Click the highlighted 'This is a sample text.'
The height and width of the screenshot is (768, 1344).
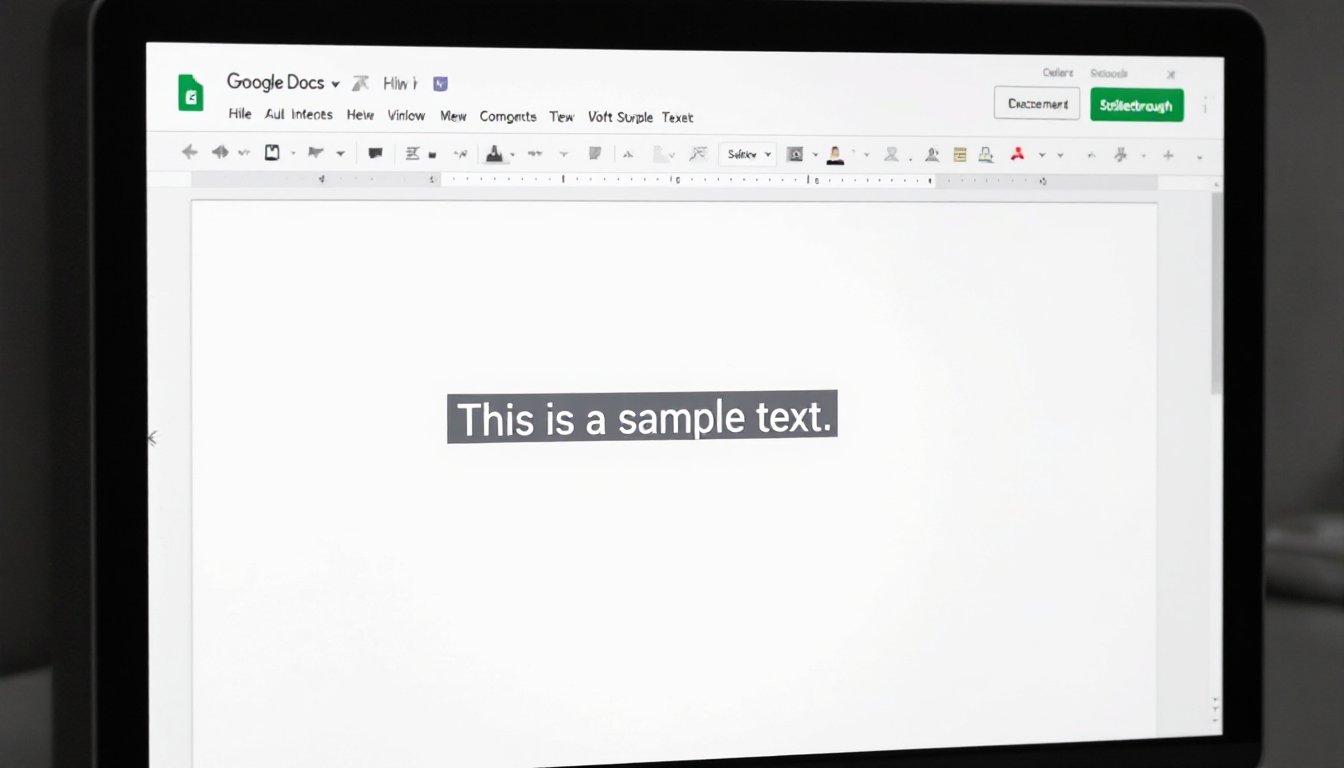click(x=642, y=417)
